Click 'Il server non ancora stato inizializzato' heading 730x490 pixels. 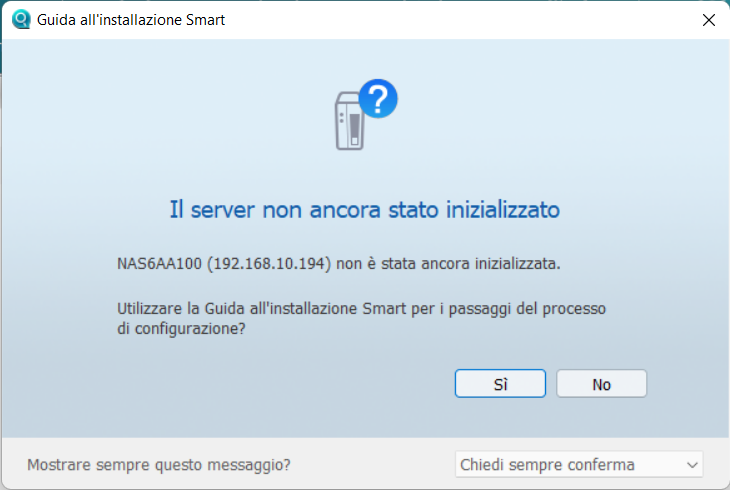pos(365,210)
